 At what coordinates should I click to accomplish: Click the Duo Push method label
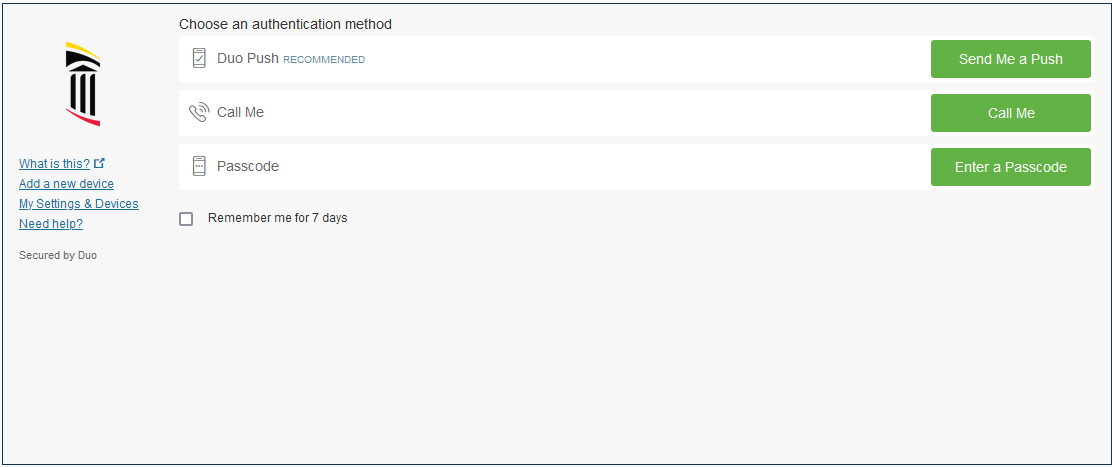coord(248,59)
